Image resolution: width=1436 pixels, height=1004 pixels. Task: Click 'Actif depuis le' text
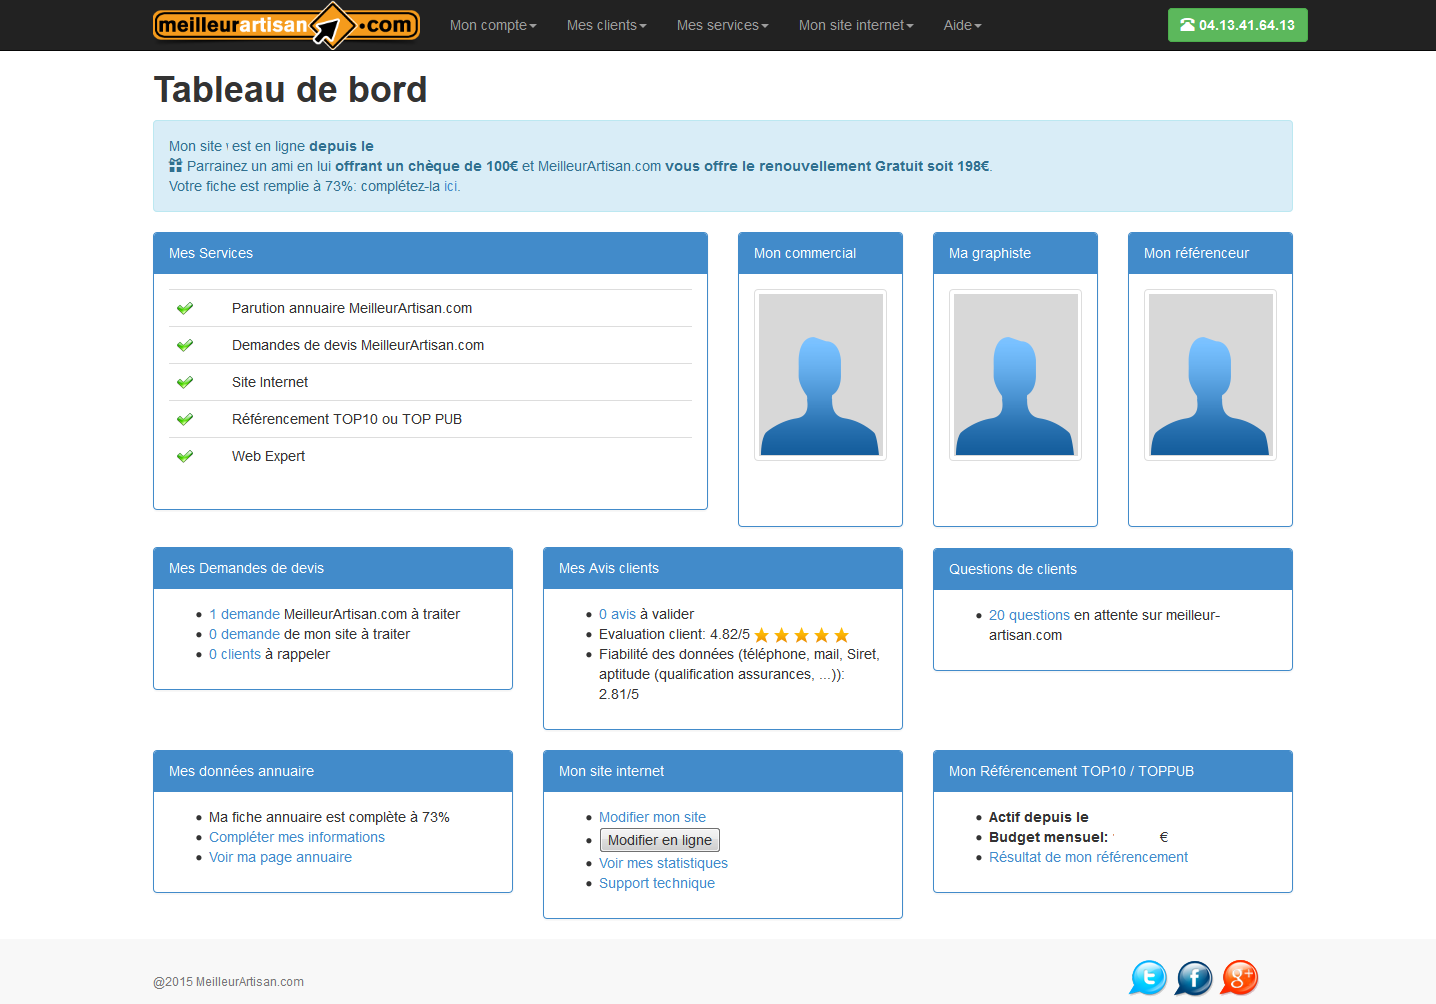click(1039, 817)
